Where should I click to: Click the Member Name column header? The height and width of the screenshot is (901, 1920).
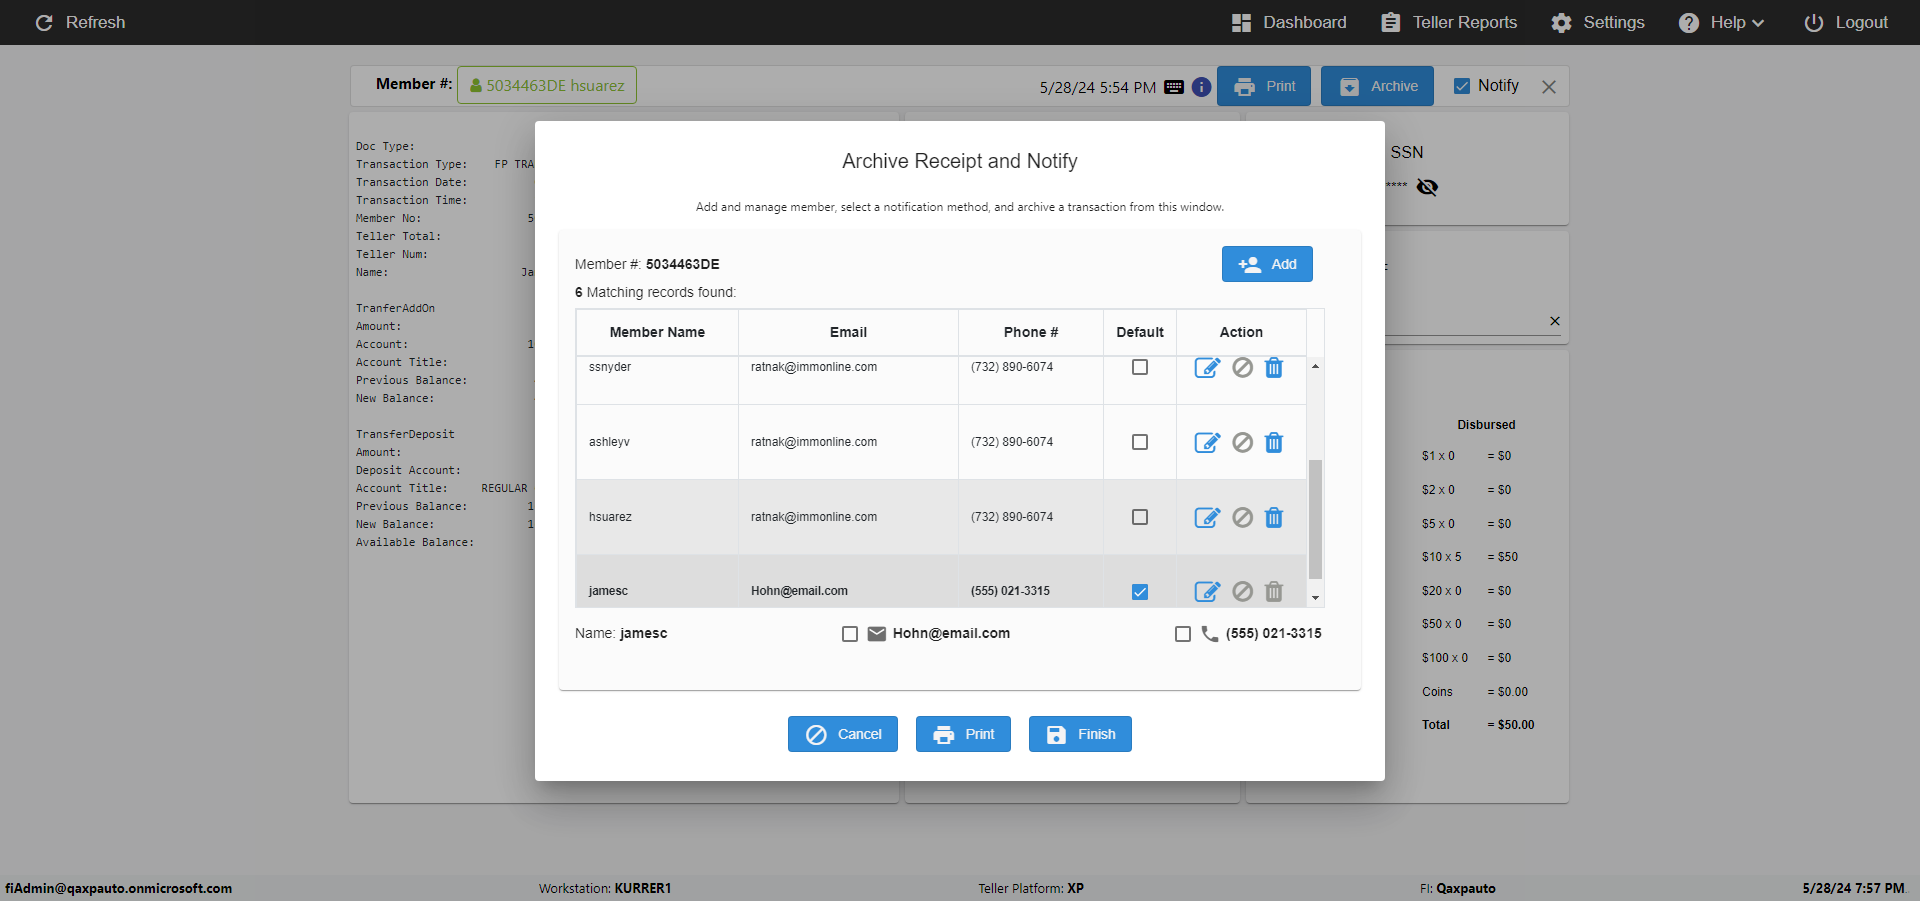click(657, 332)
